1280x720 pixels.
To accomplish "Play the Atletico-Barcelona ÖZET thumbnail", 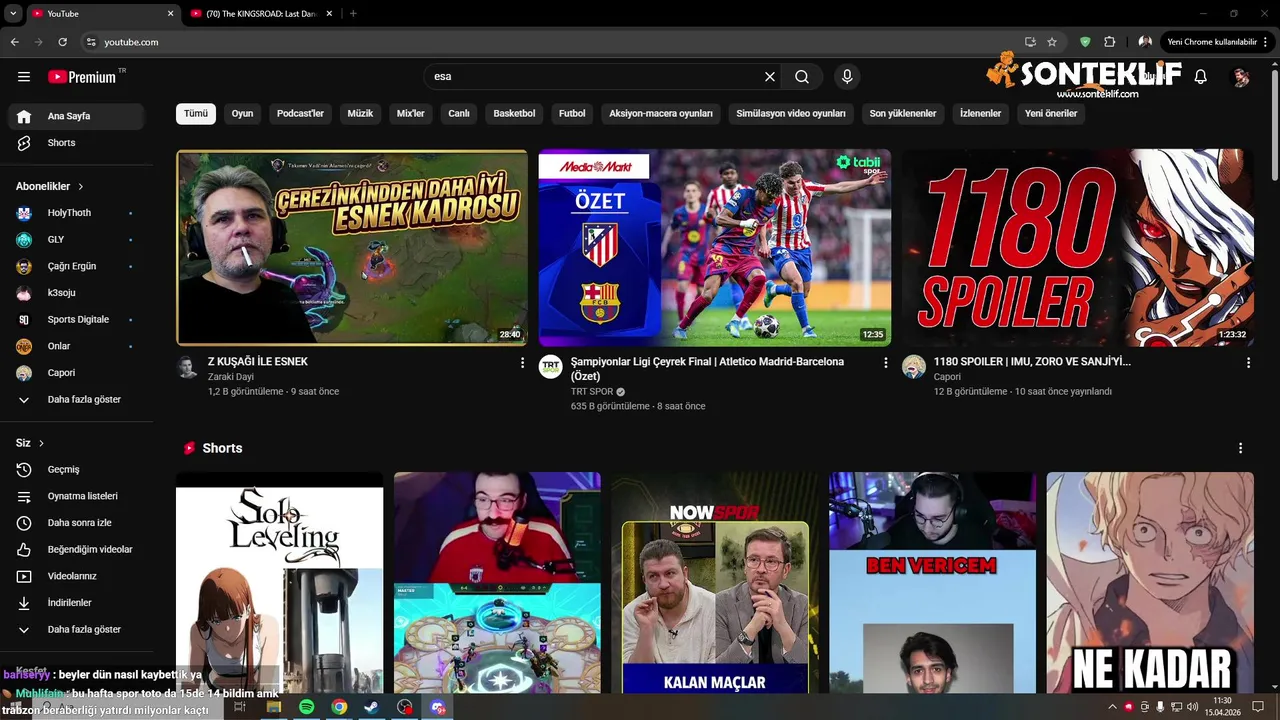I will 715,248.
